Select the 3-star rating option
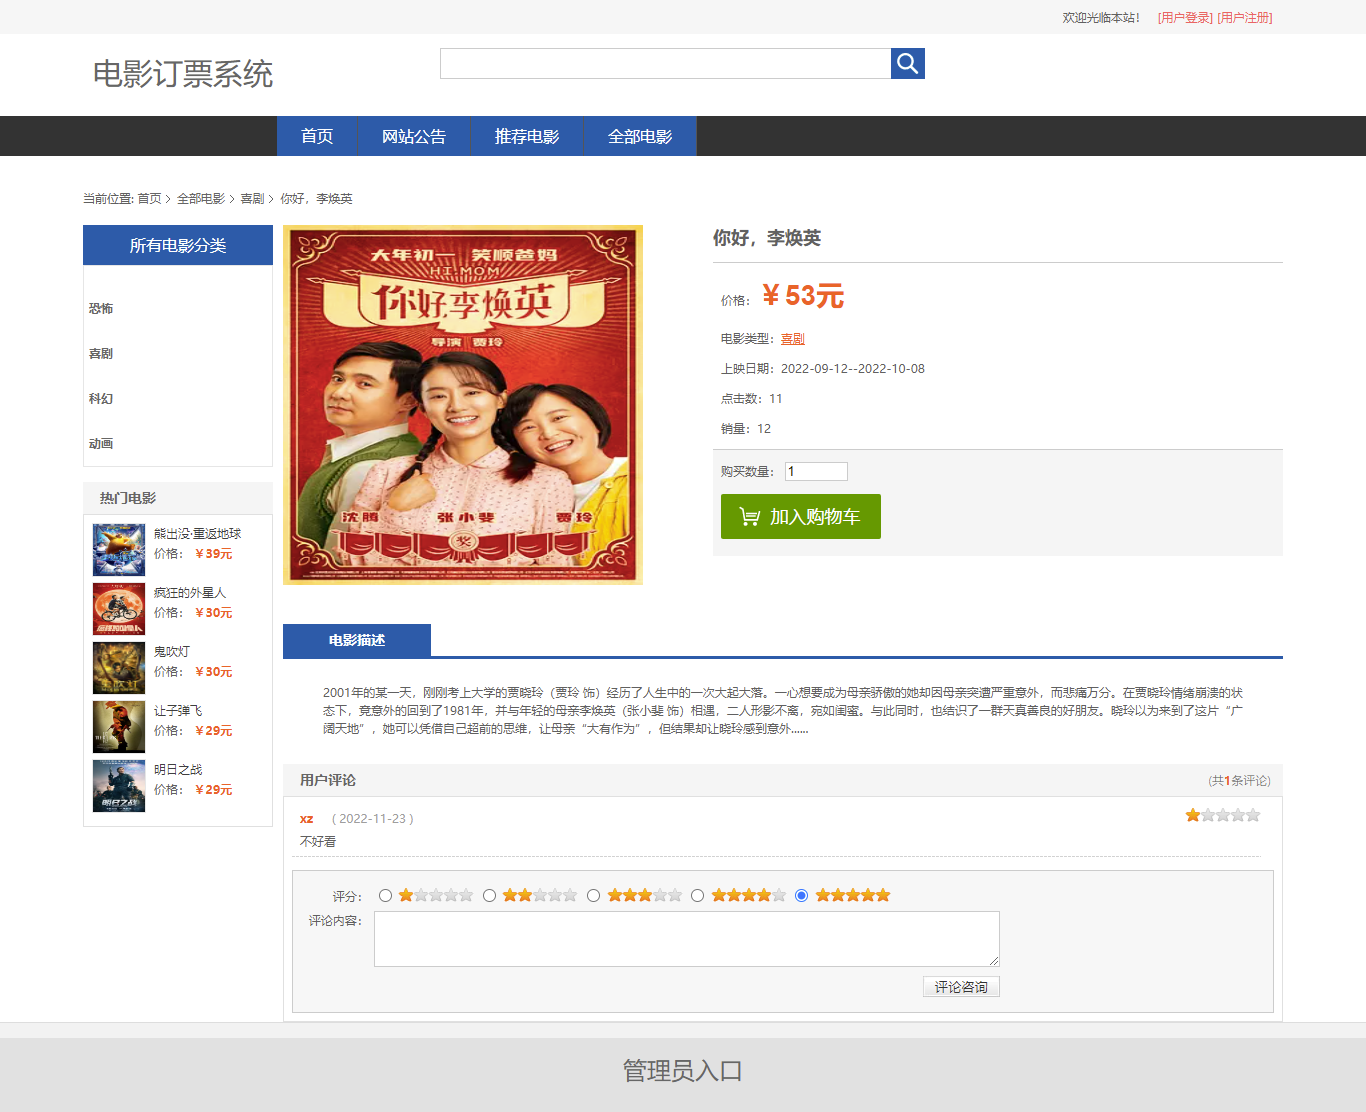The height and width of the screenshot is (1112, 1366). (x=594, y=896)
